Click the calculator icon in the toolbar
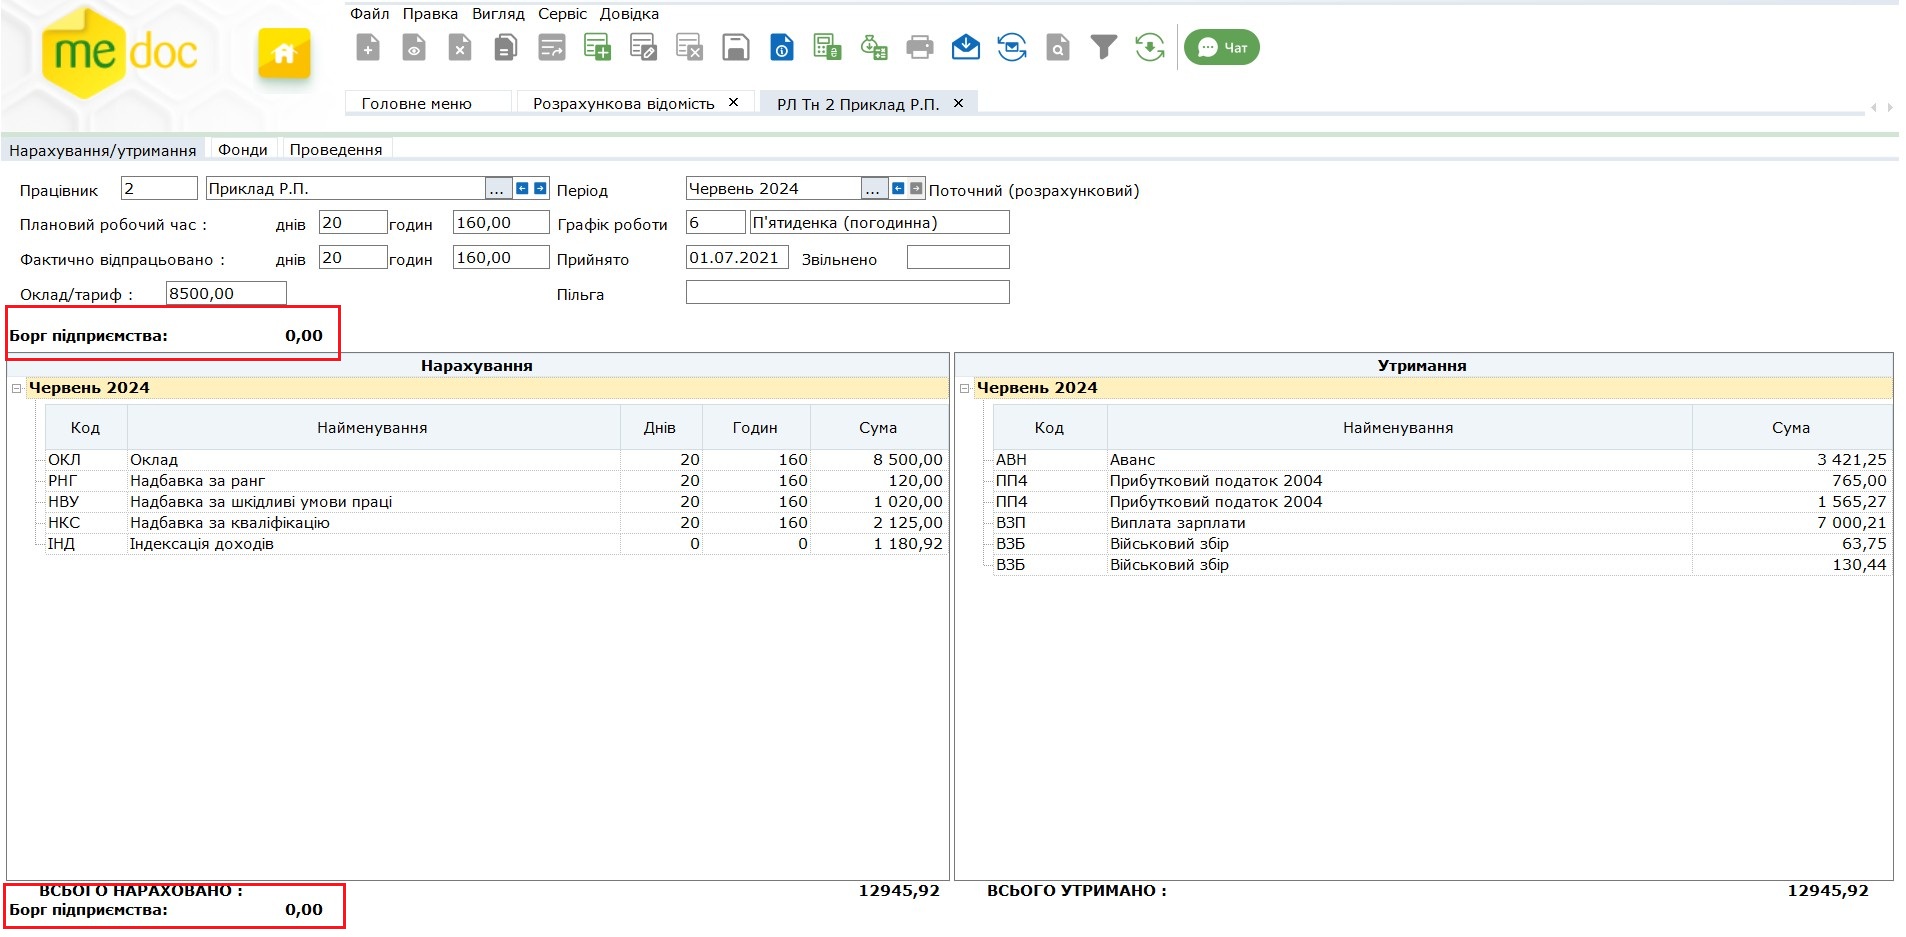Image resolution: width=1906 pixels, height=937 pixels. [827, 47]
